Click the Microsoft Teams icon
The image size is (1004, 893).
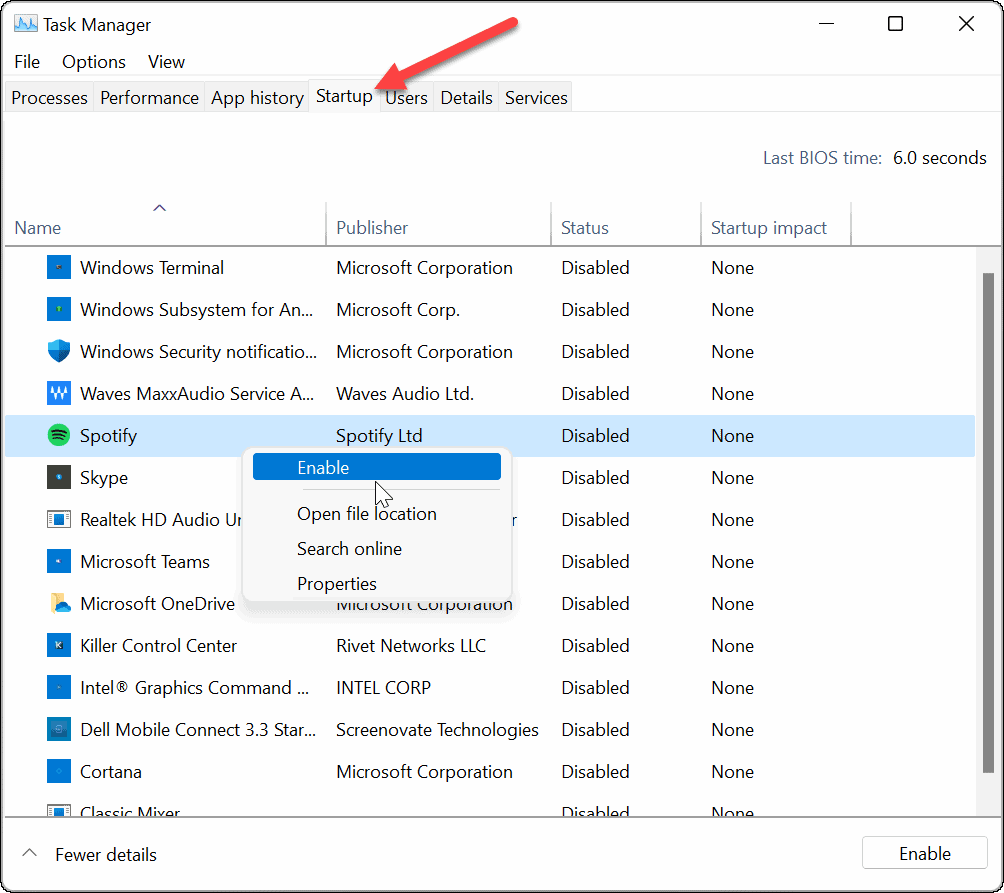(58, 561)
